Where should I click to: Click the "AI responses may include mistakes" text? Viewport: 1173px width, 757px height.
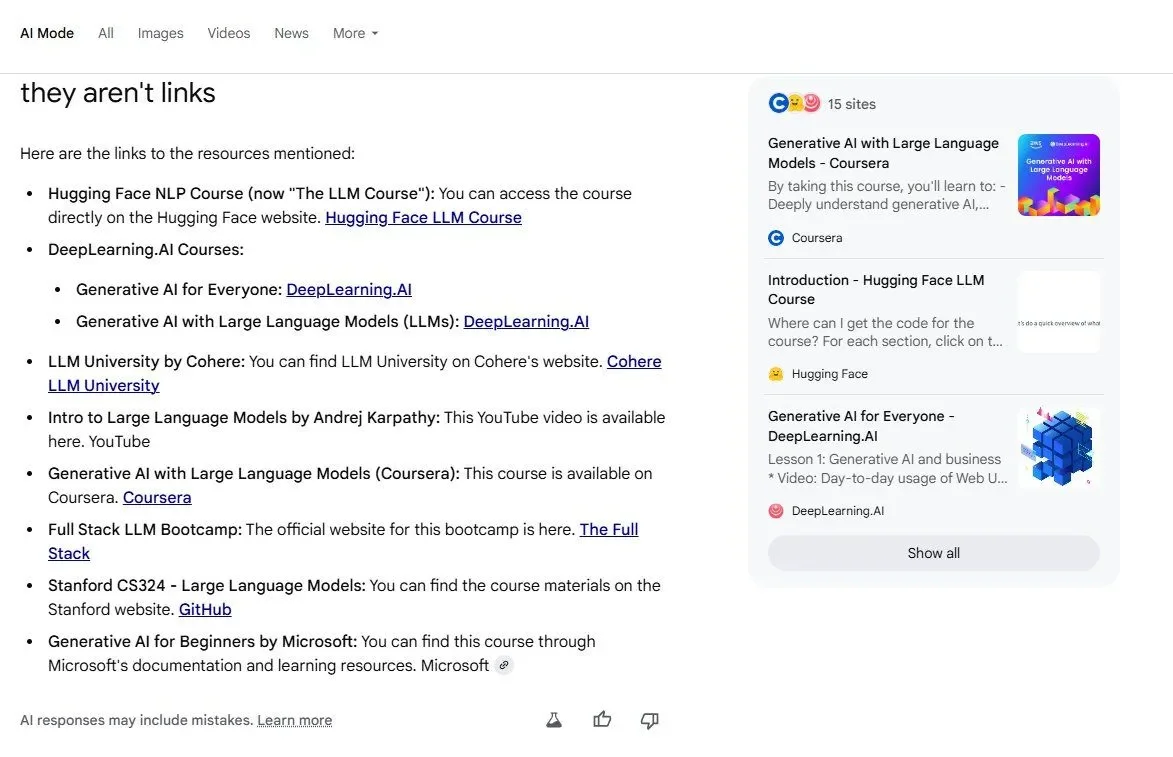pos(137,720)
